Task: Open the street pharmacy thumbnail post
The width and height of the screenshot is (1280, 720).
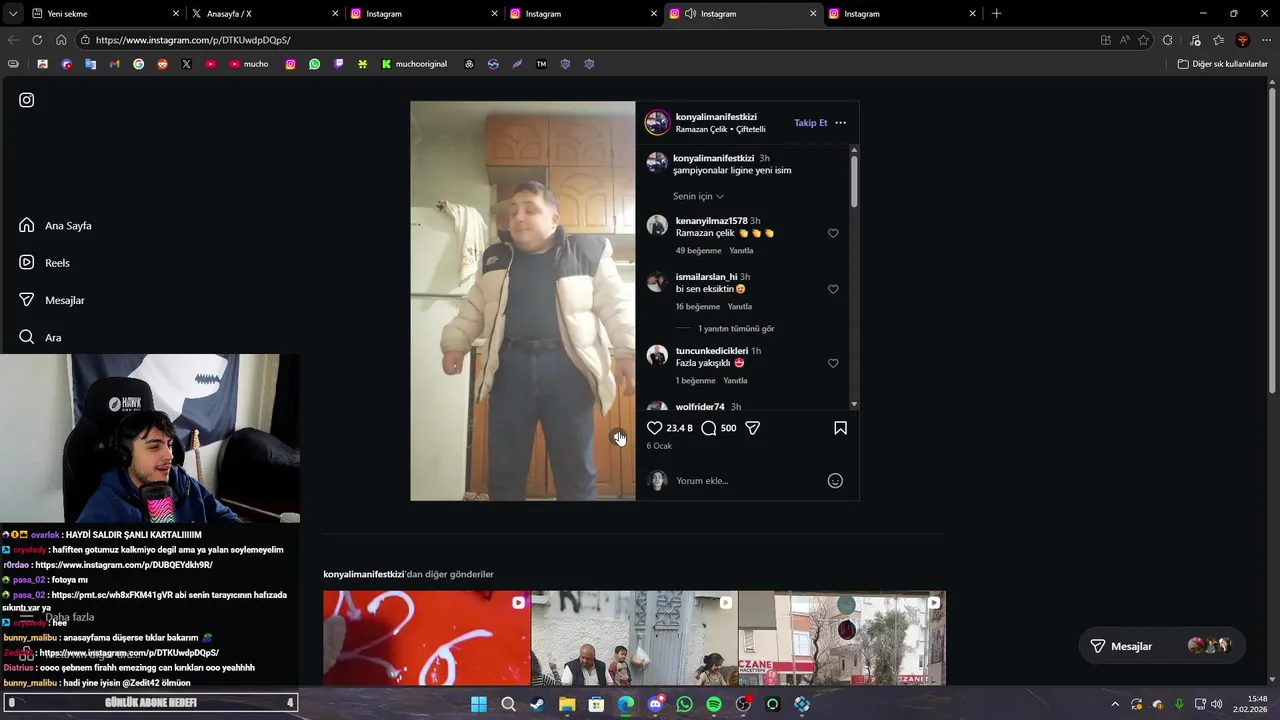Action: coord(842,638)
